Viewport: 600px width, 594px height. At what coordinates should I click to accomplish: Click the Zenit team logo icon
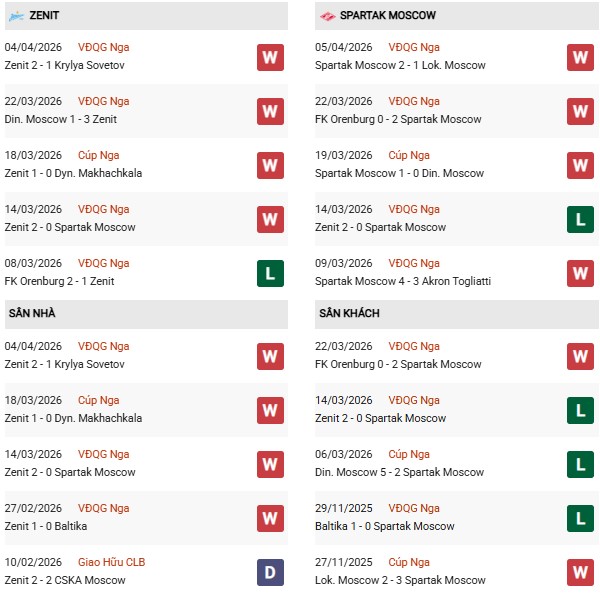pos(17,16)
